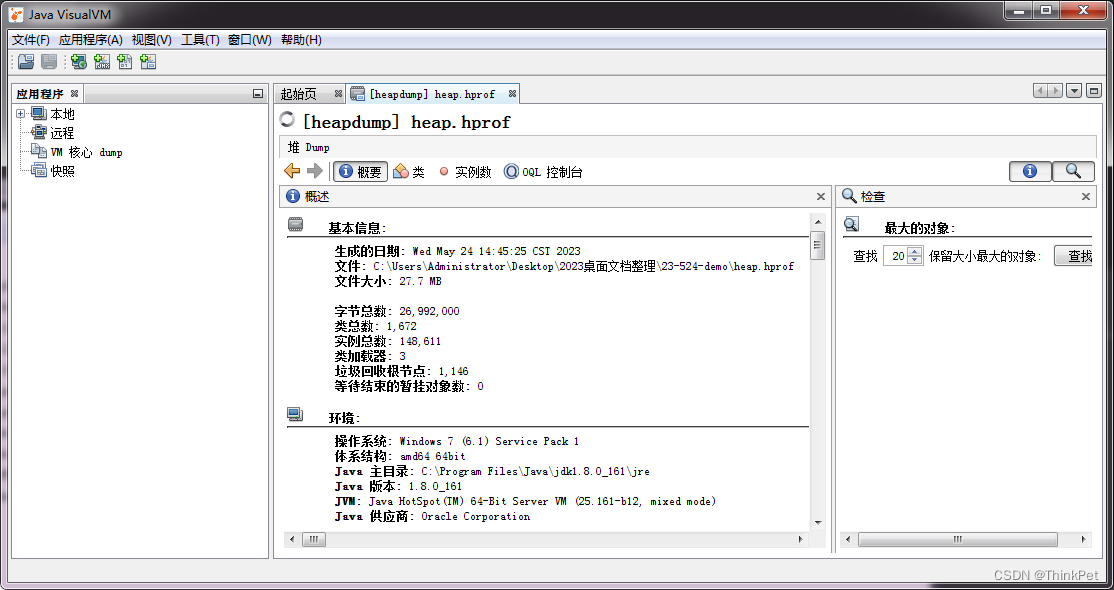
Task: Increase the object count spinner
Action: 914,251
